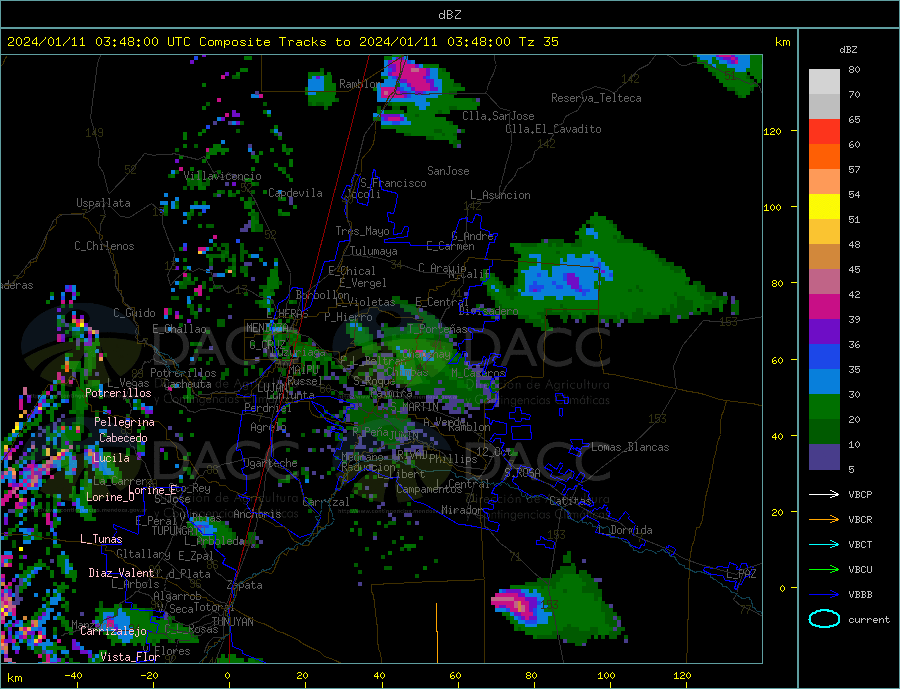Click the 'dBZ' title at top

tap(449, 15)
